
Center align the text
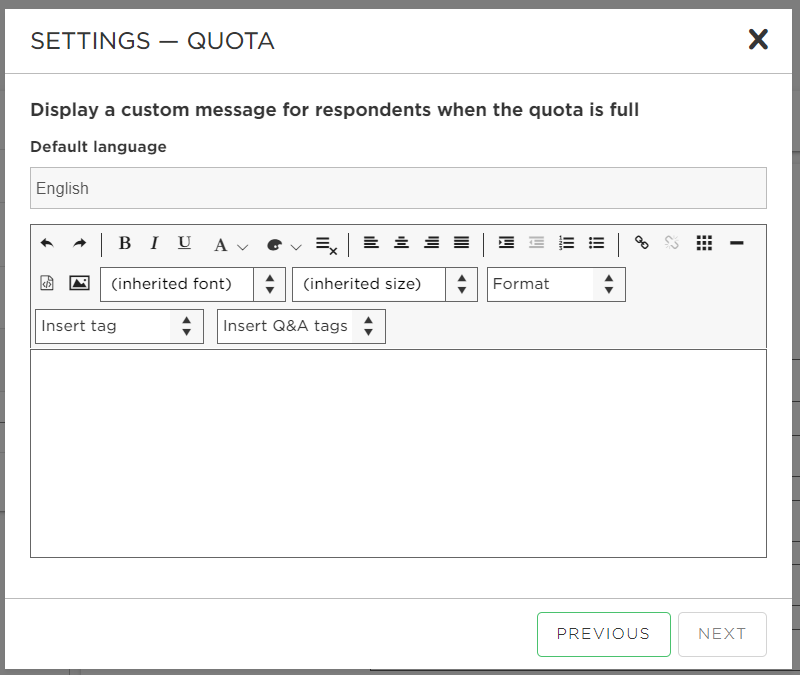click(402, 243)
